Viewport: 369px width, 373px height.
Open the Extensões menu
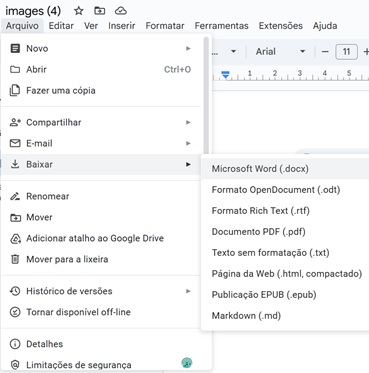coord(280,26)
